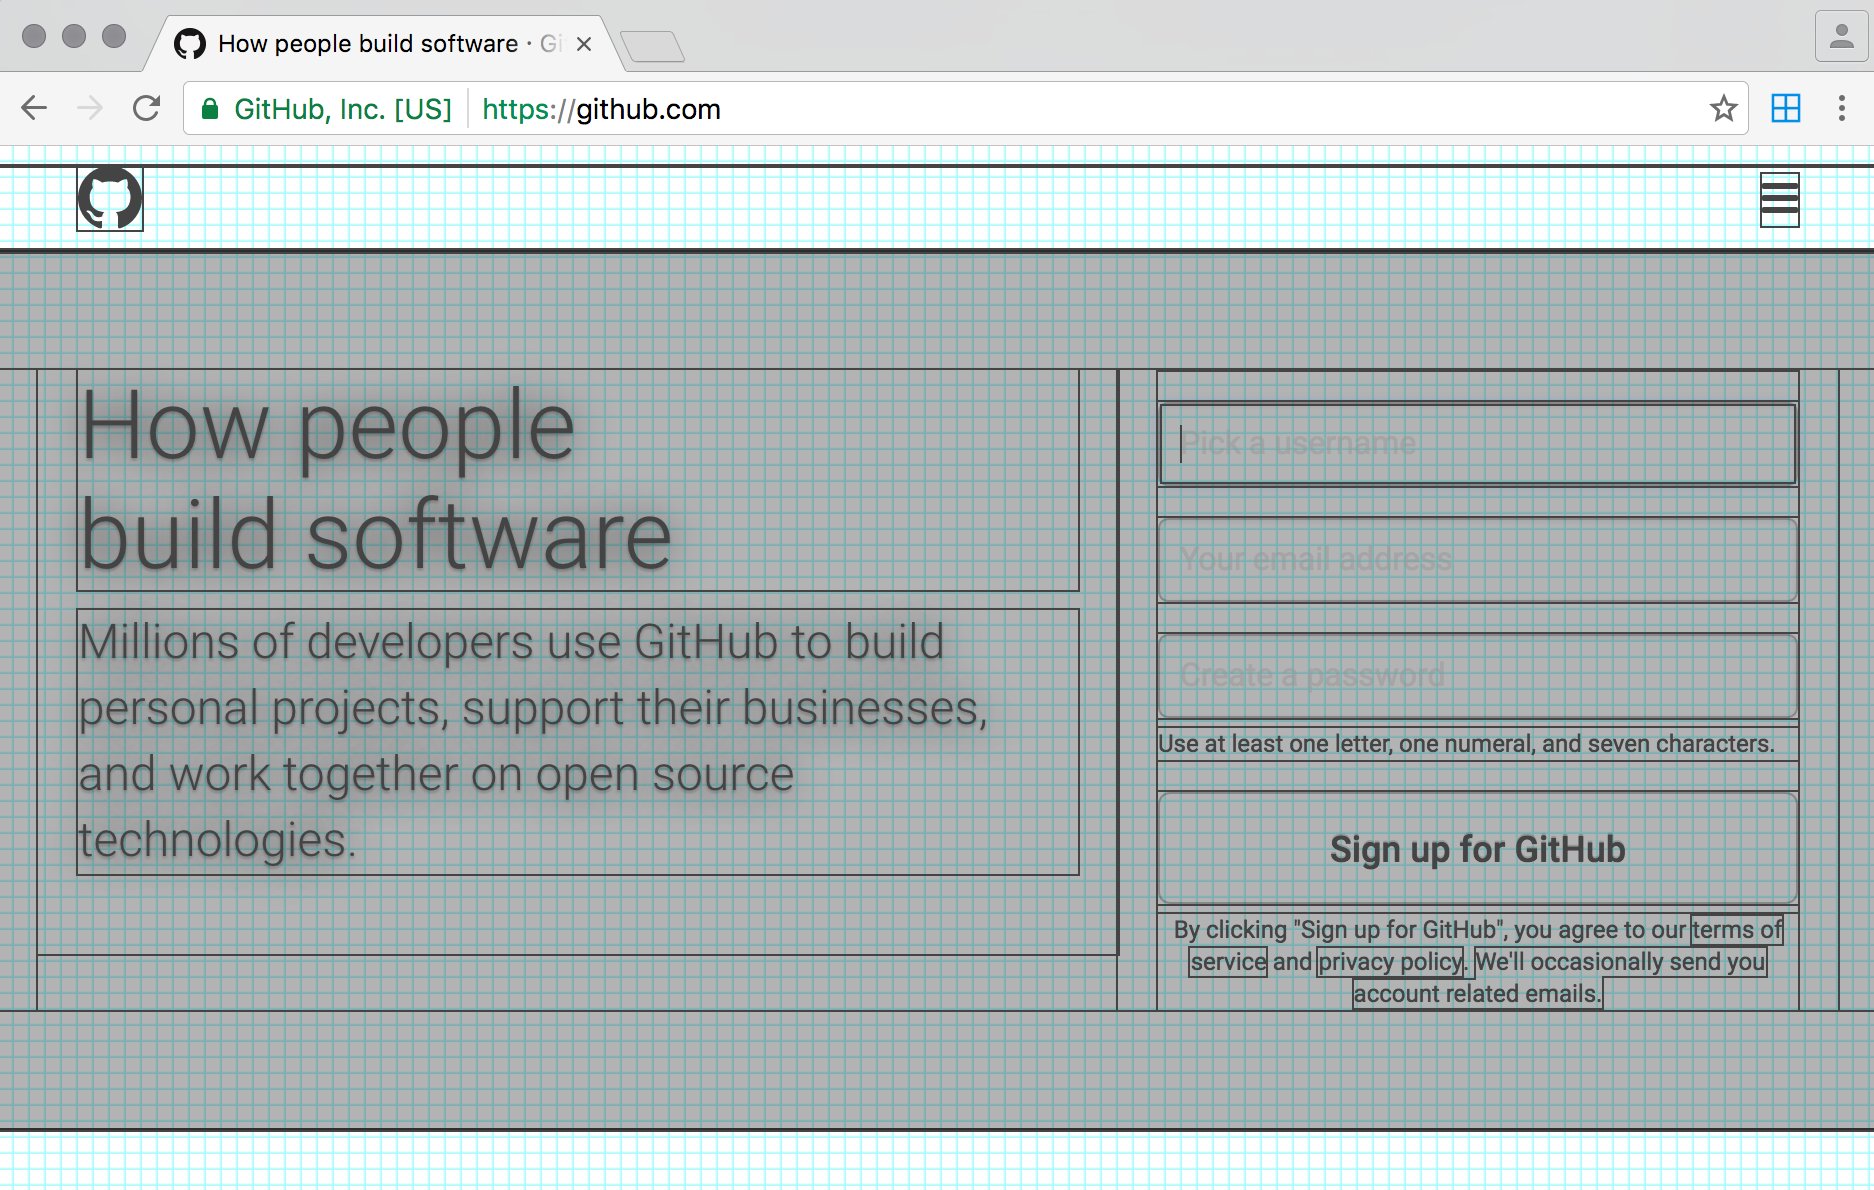The height and width of the screenshot is (1190, 1874).
Task: Go back to the previous page
Action: [x=34, y=108]
